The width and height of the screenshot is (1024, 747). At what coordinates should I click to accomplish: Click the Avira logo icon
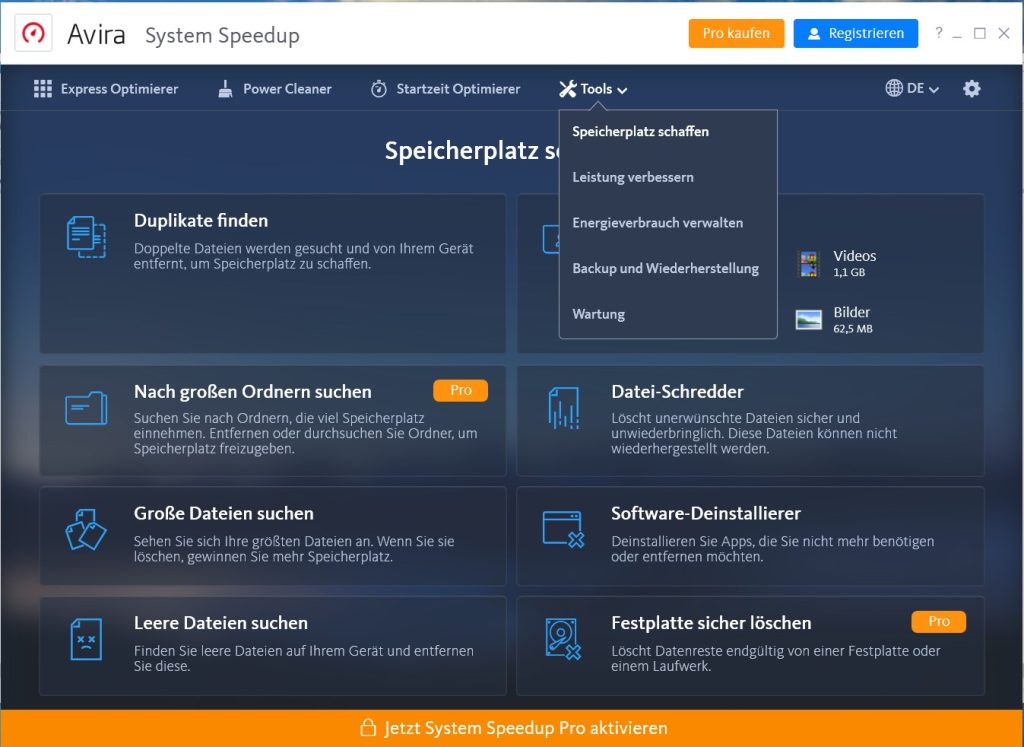[x=33, y=33]
